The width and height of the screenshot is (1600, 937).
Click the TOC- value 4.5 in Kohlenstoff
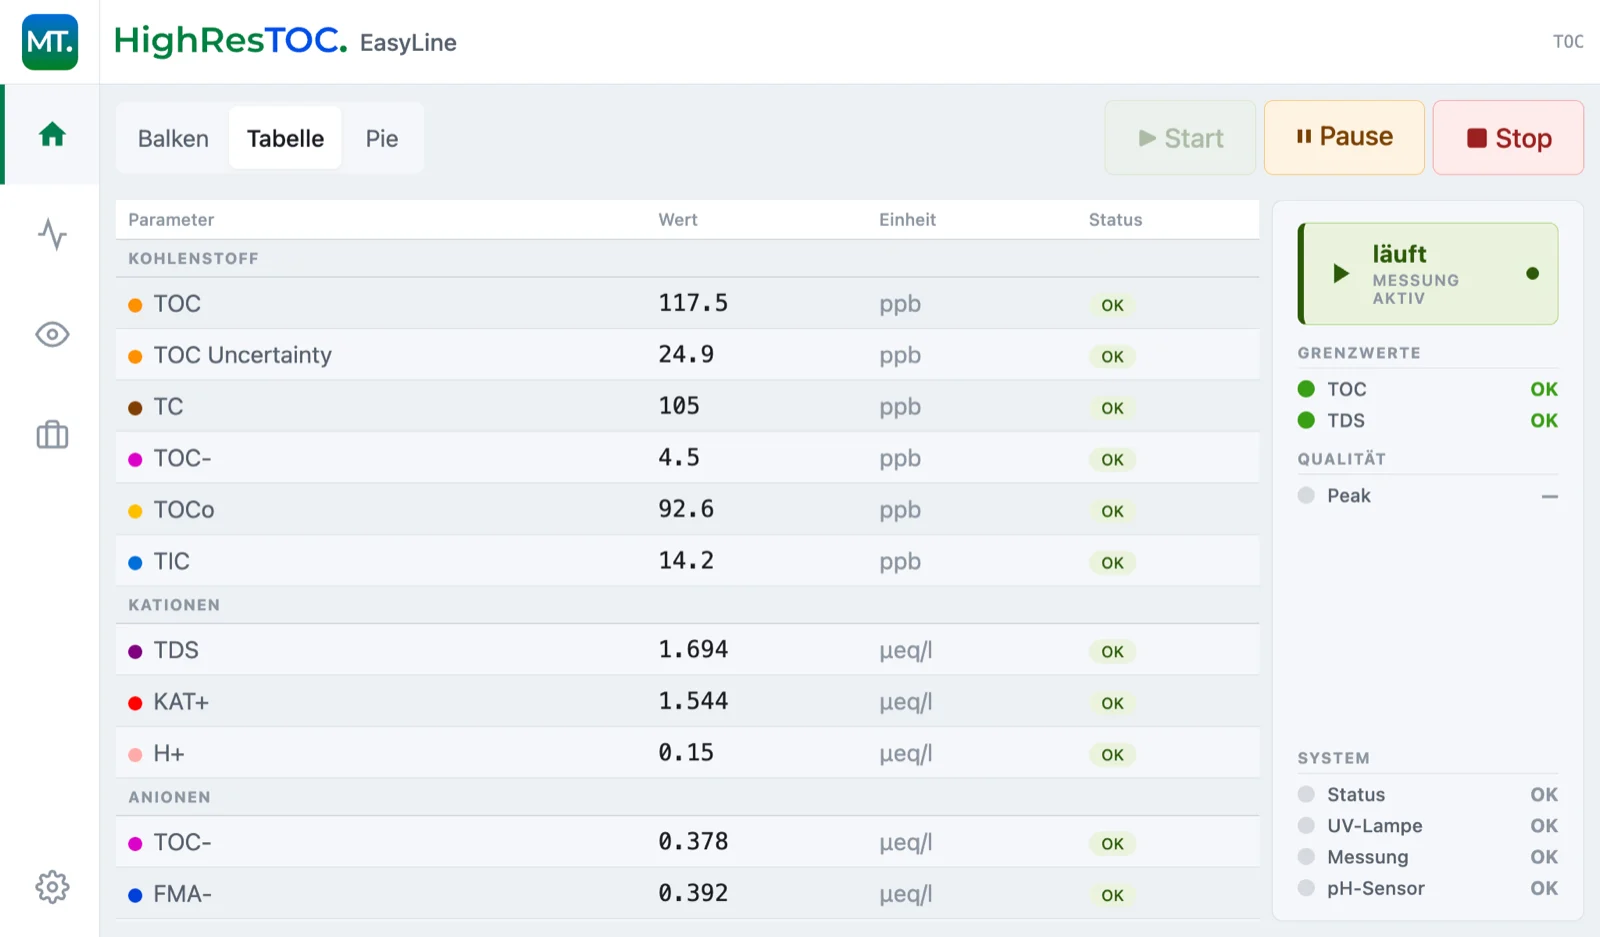pyautogui.click(x=679, y=457)
